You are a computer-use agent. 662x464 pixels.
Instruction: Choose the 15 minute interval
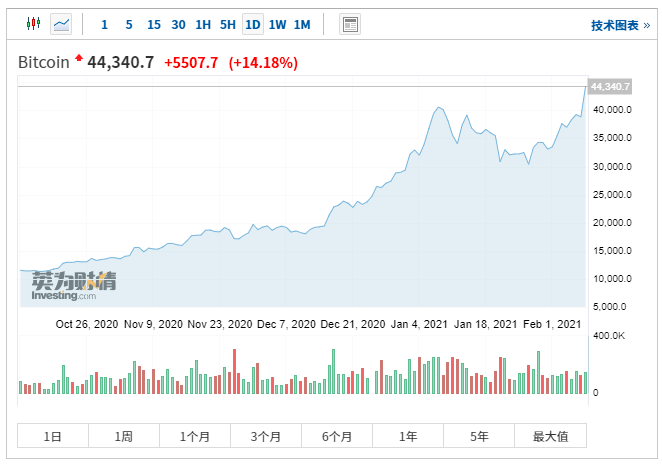154,24
